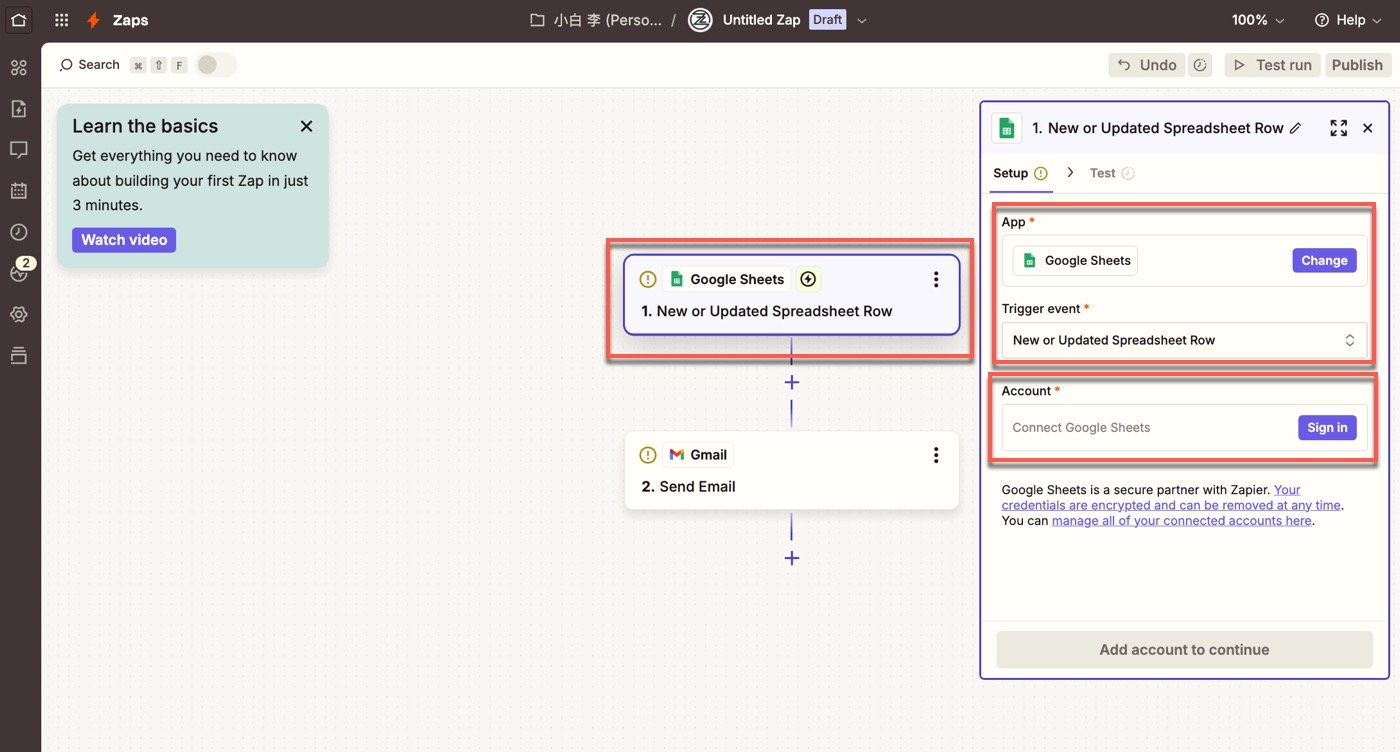The height and width of the screenshot is (752, 1400).
Task: Click the Add account to continue button
Action: click(x=1184, y=650)
